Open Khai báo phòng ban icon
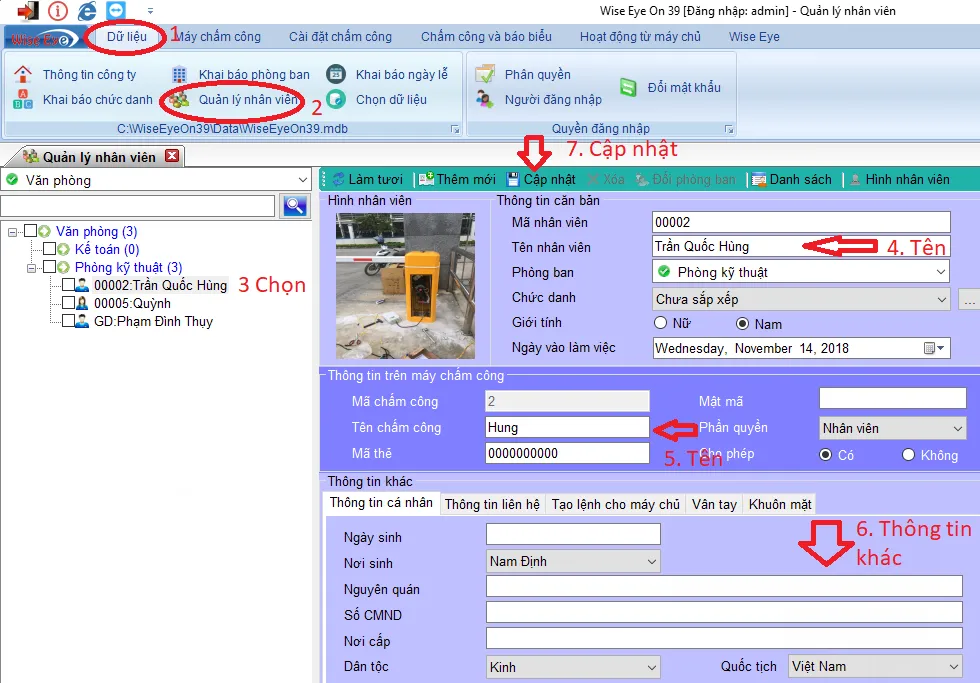980x683 pixels. 179,75
